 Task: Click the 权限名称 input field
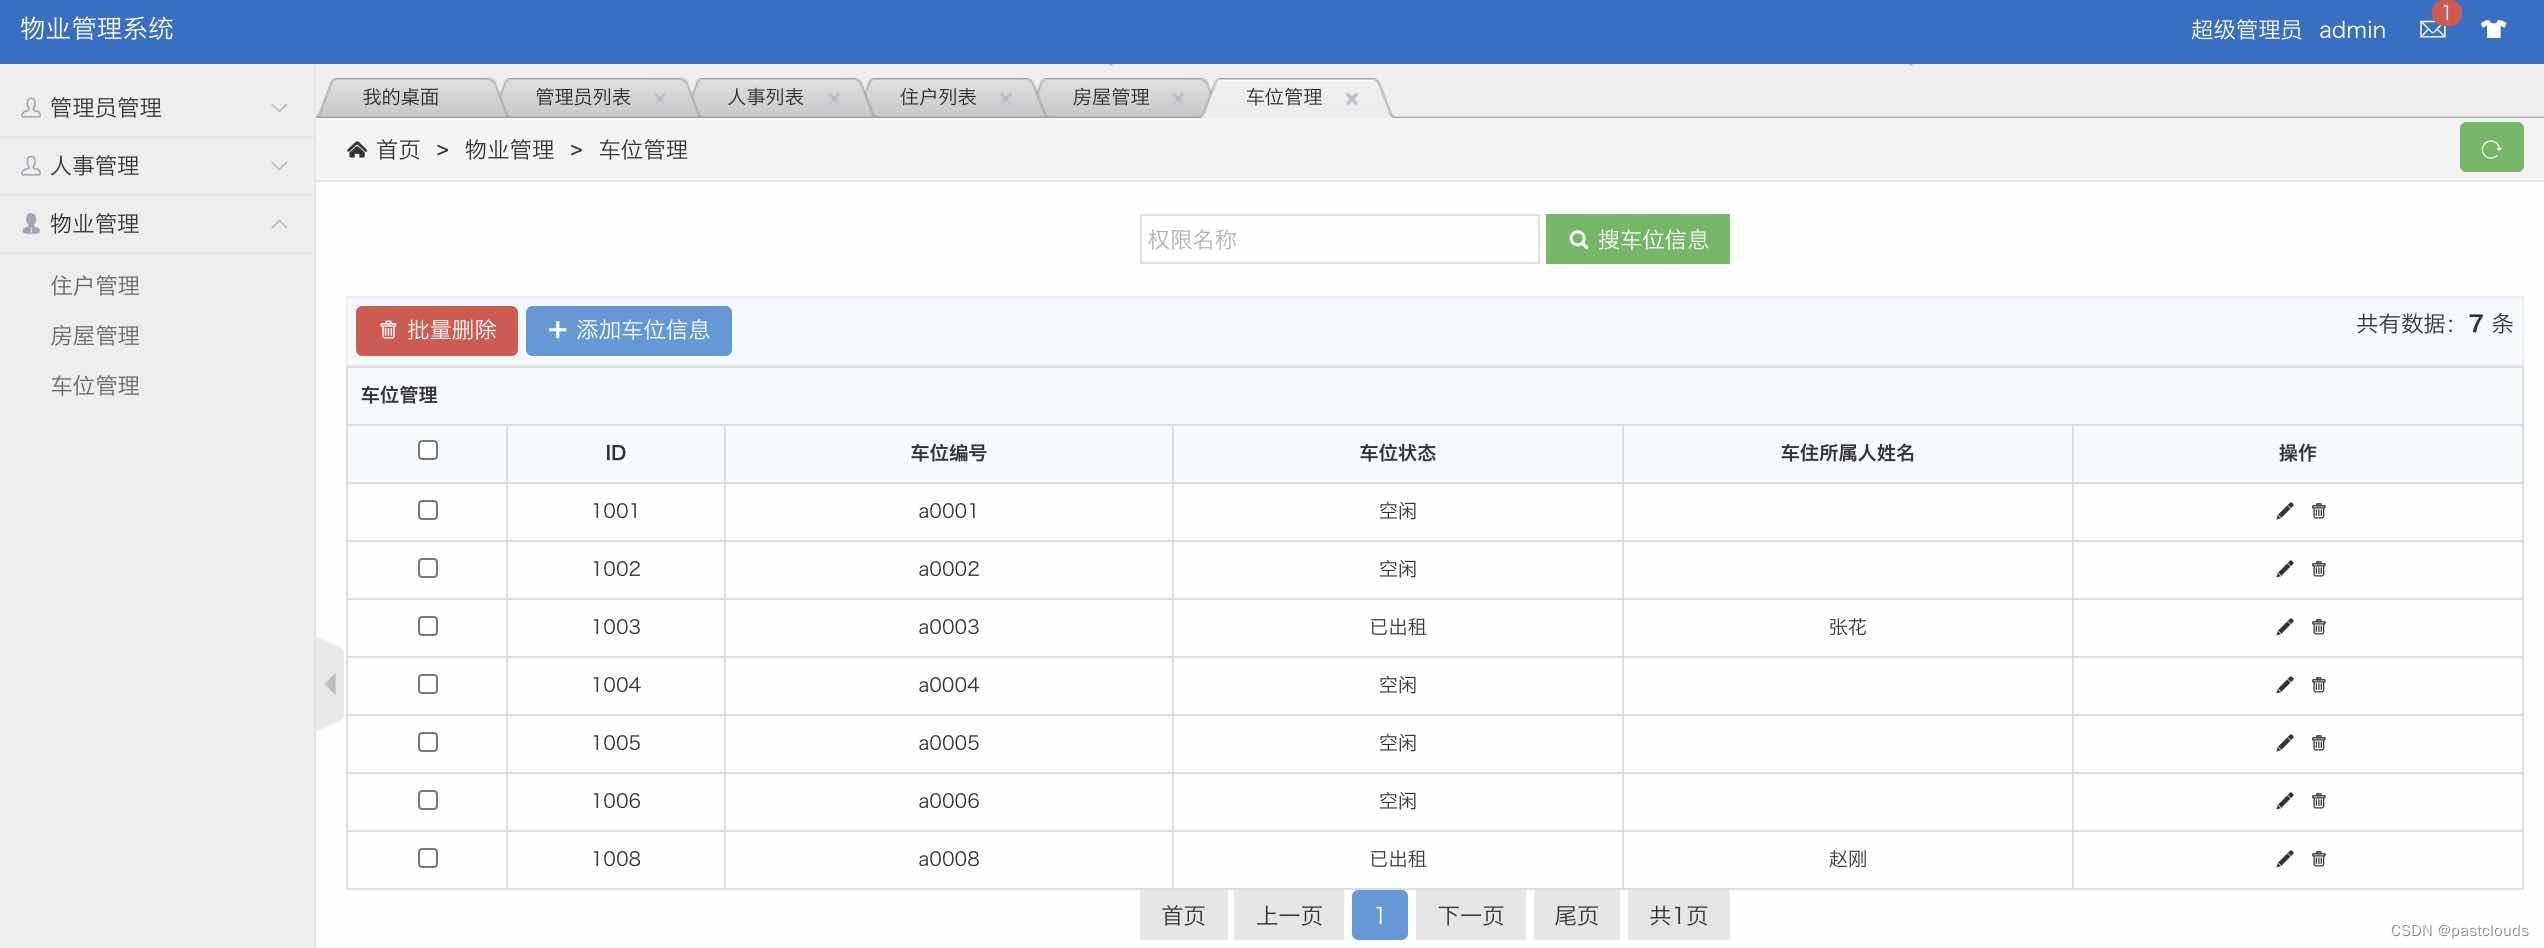point(1339,239)
